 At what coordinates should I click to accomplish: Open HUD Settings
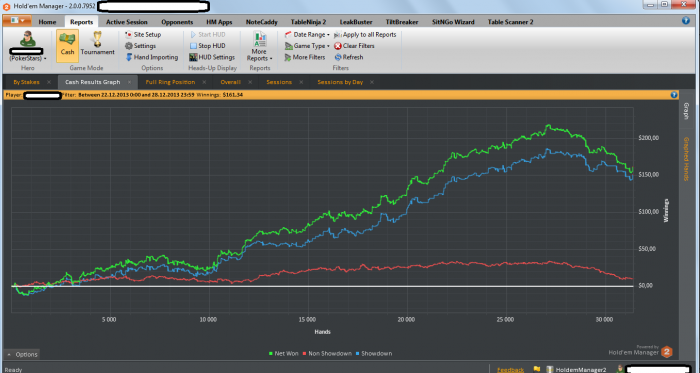point(212,57)
